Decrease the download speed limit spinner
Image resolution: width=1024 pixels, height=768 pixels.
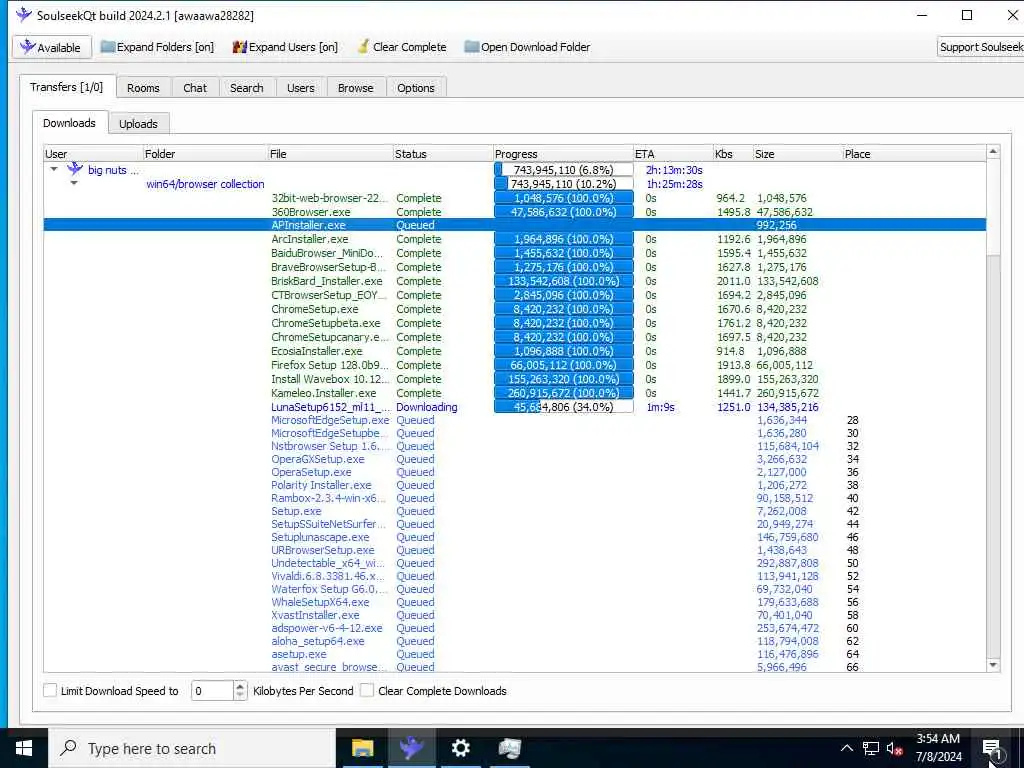coord(240,696)
